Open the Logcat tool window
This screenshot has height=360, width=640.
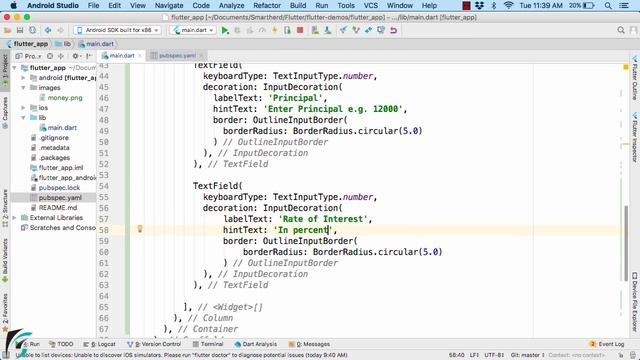(x=100, y=344)
